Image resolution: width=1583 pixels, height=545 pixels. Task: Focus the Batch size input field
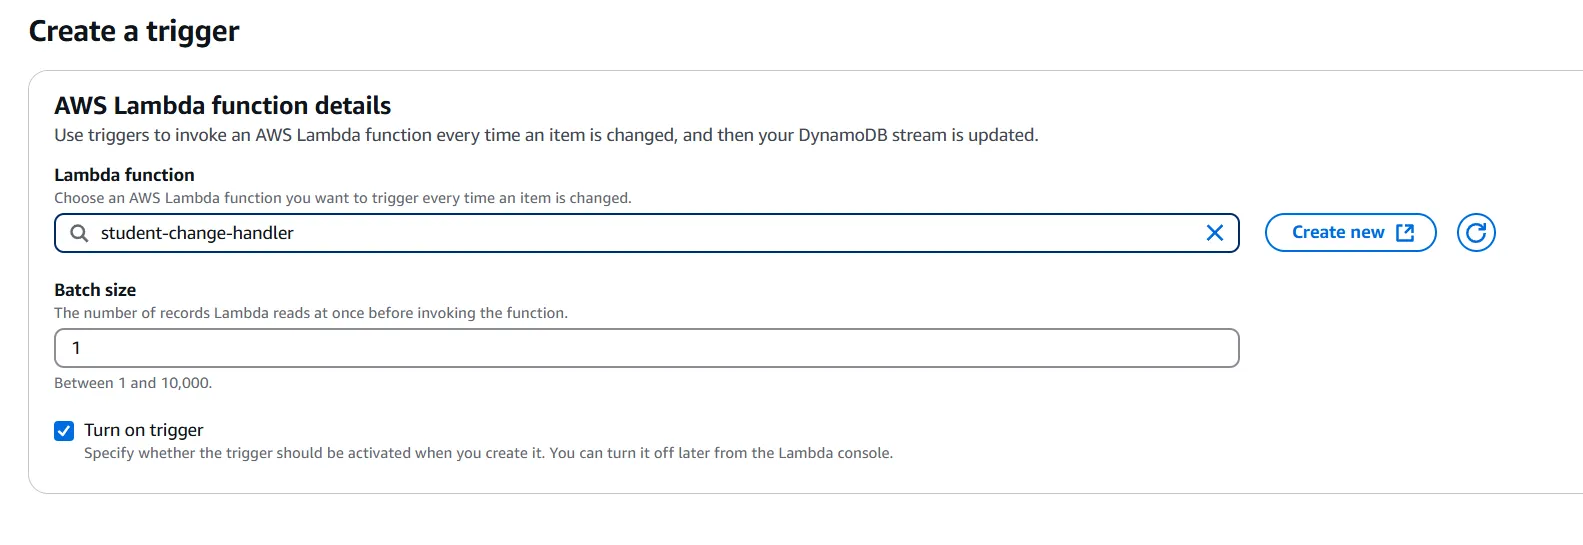click(x=646, y=348)
